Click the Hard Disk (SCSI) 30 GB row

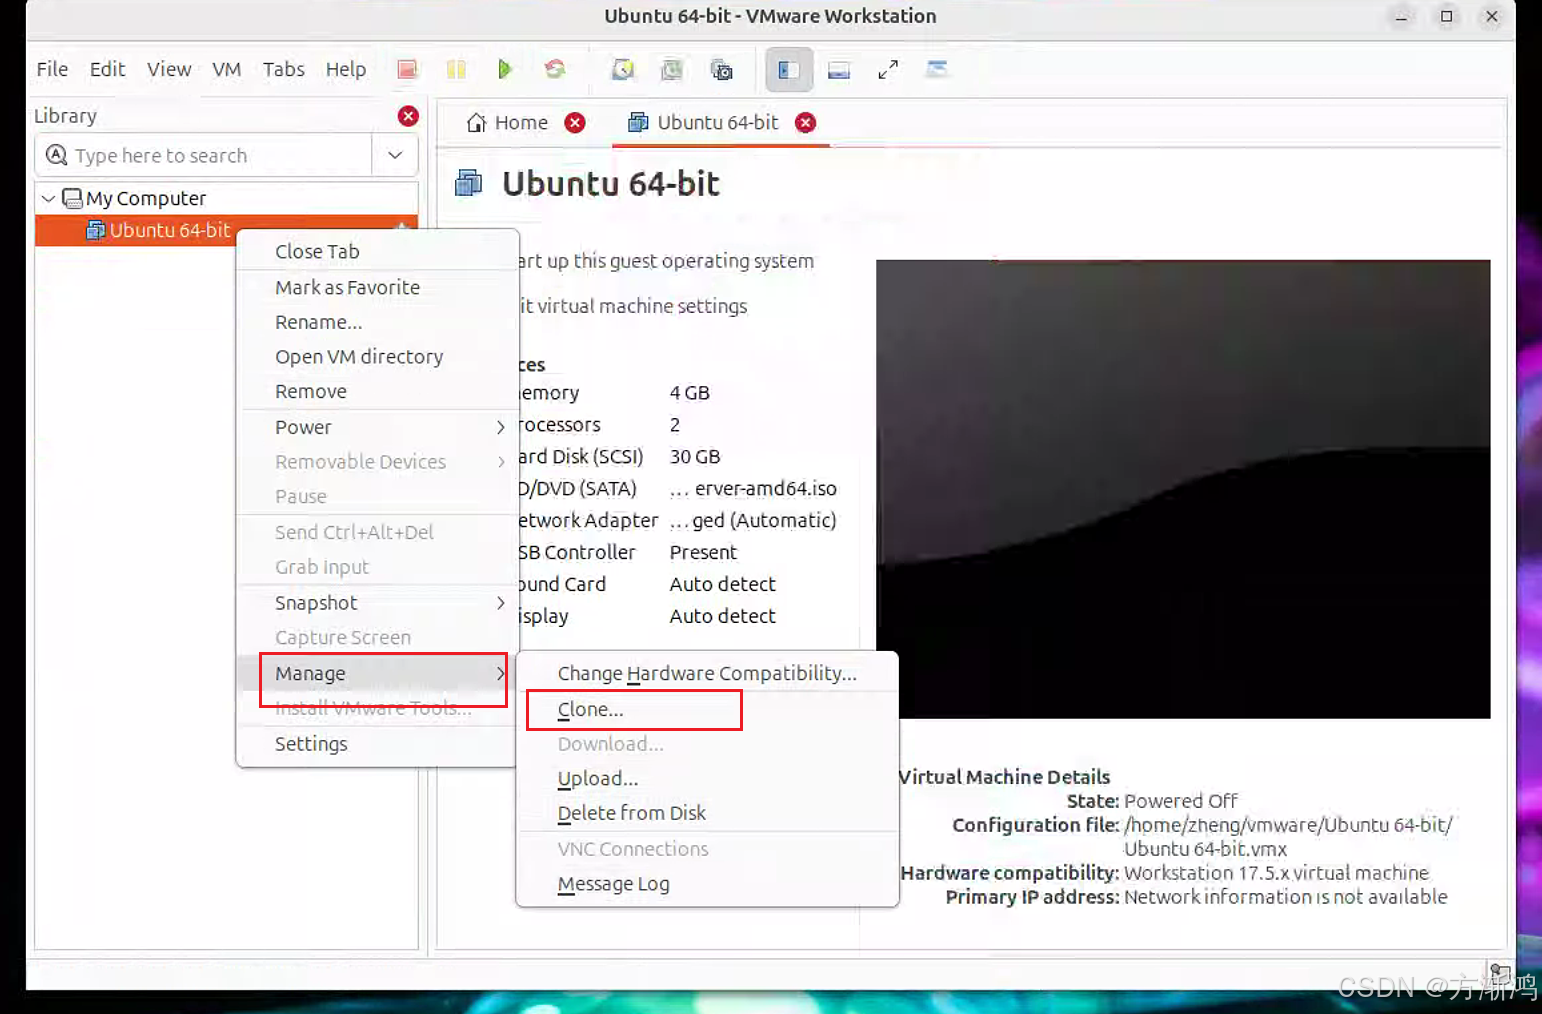click(x=679, y=457)
